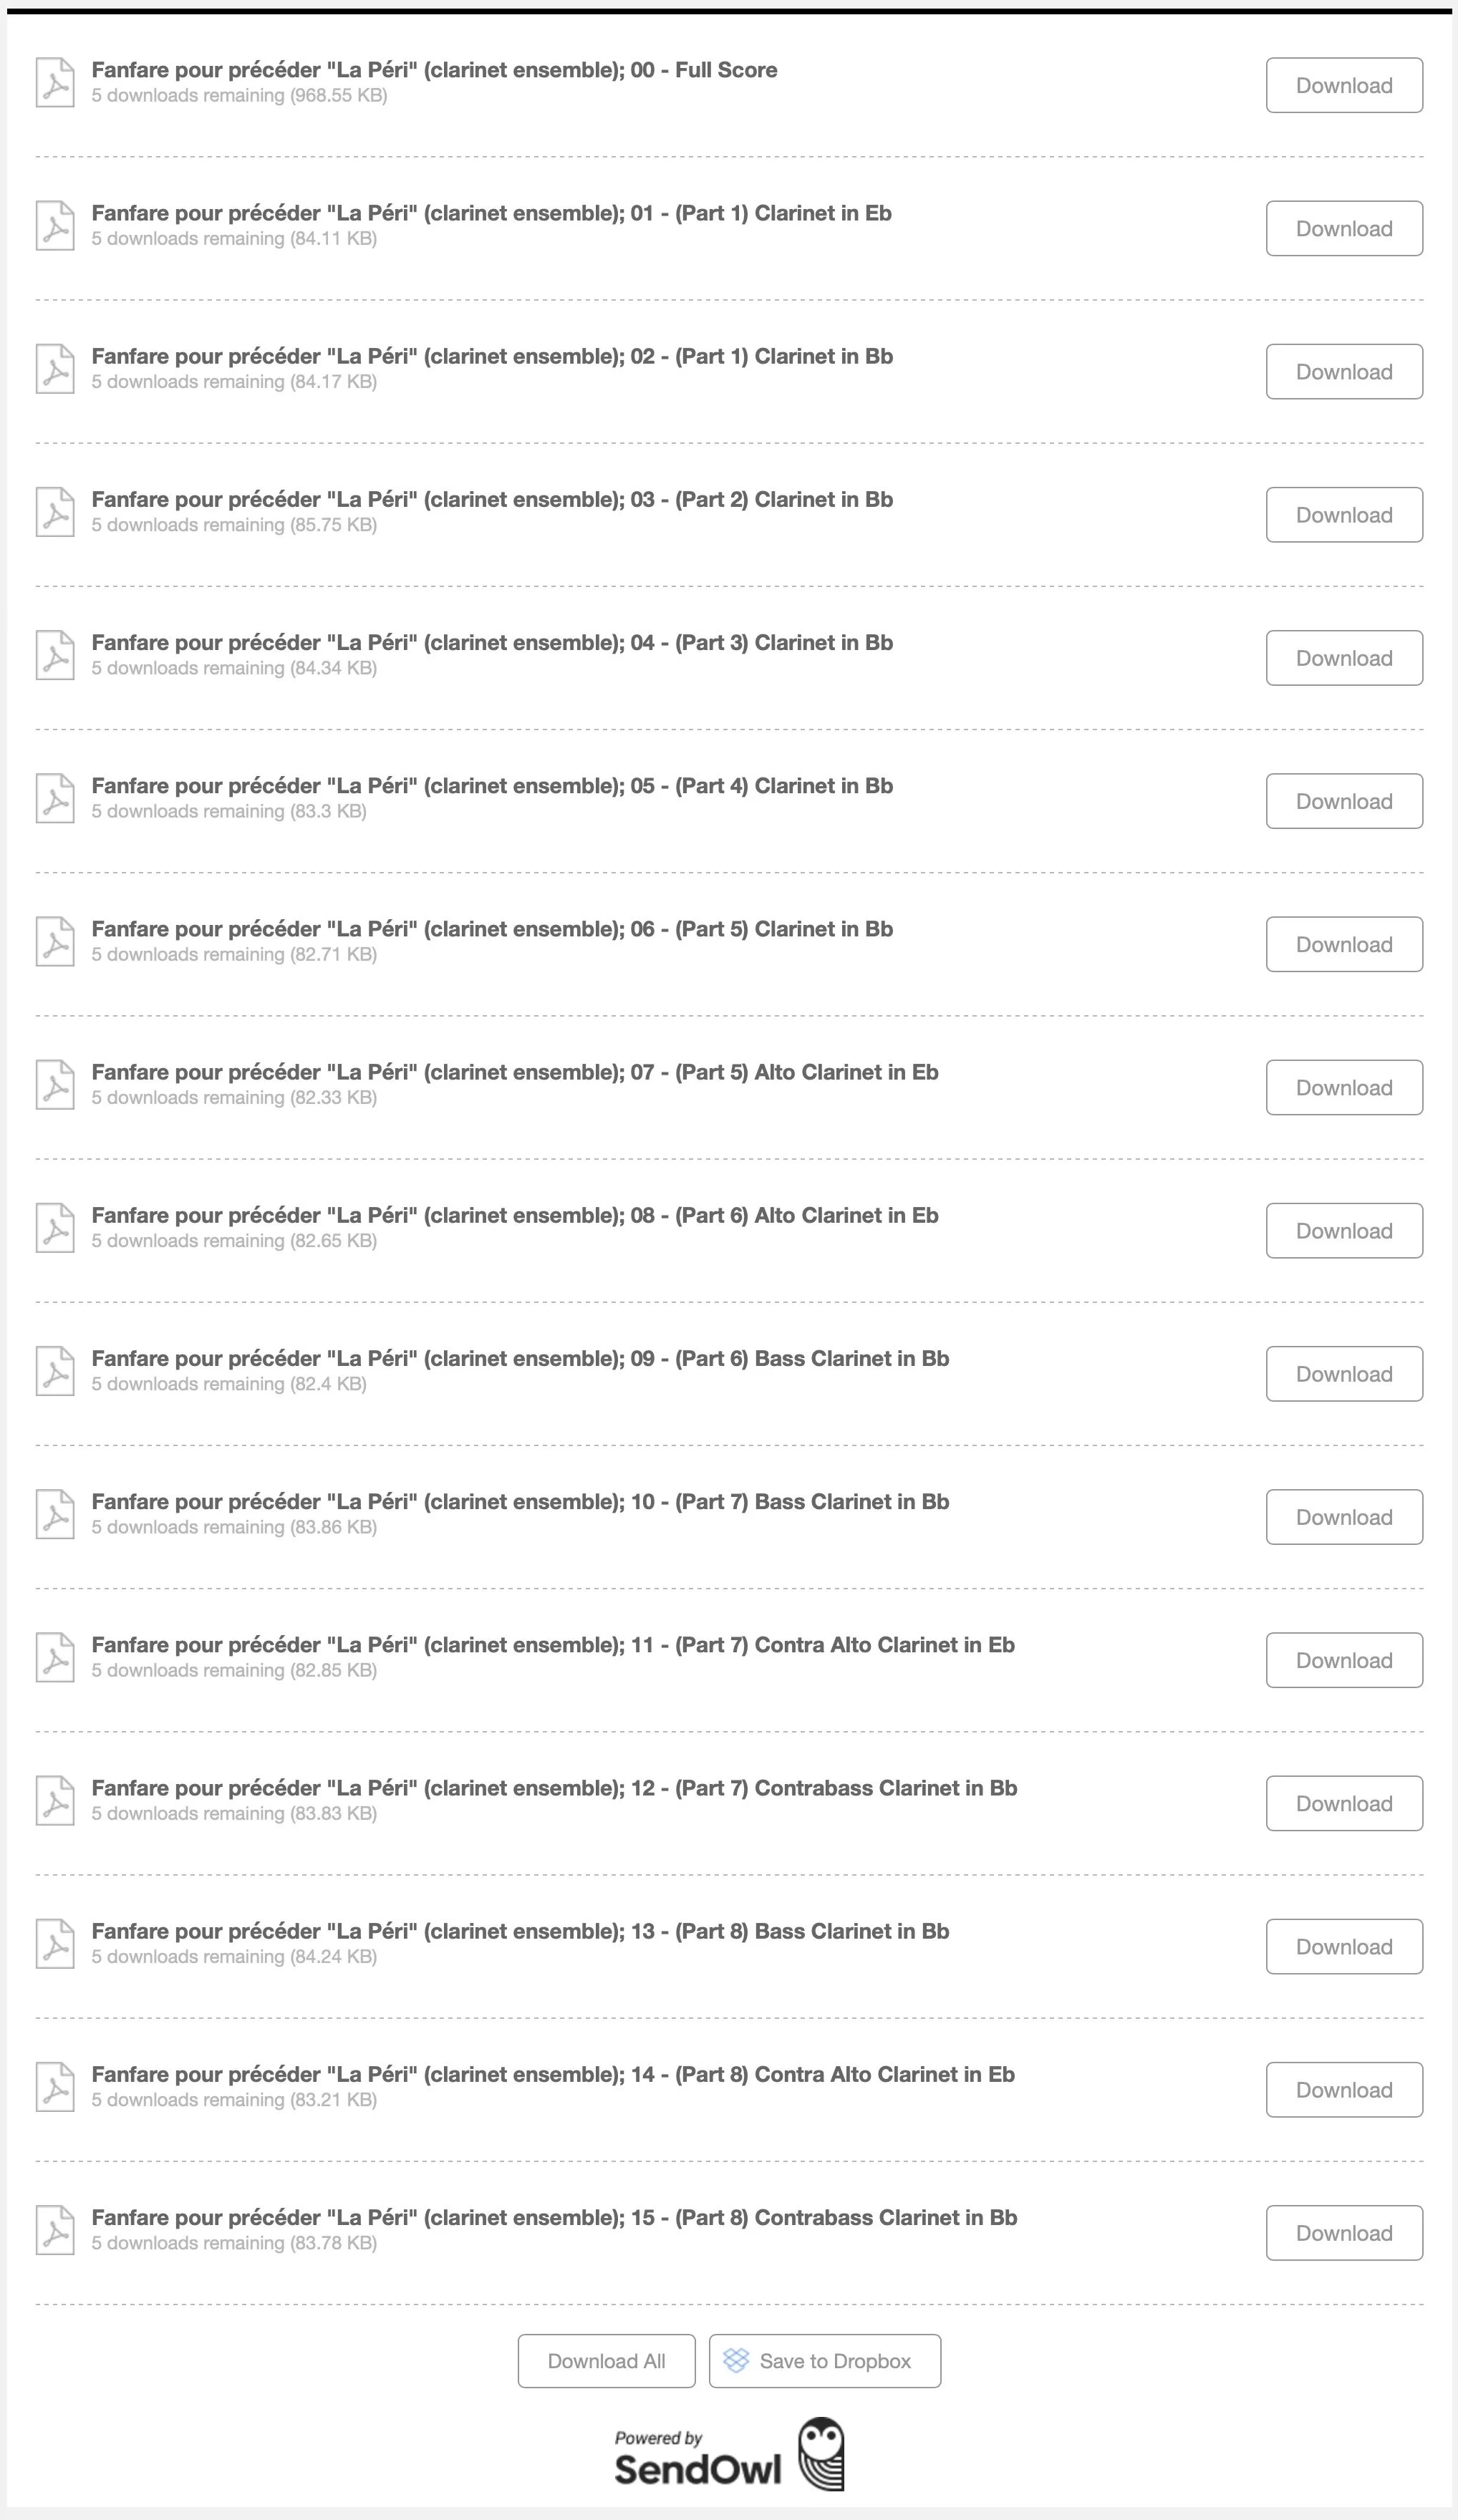Screen dimensions: 1458x2520
Task: Download 06 Part 5 Clarinet in Bb
Action: coord(1344,944)
